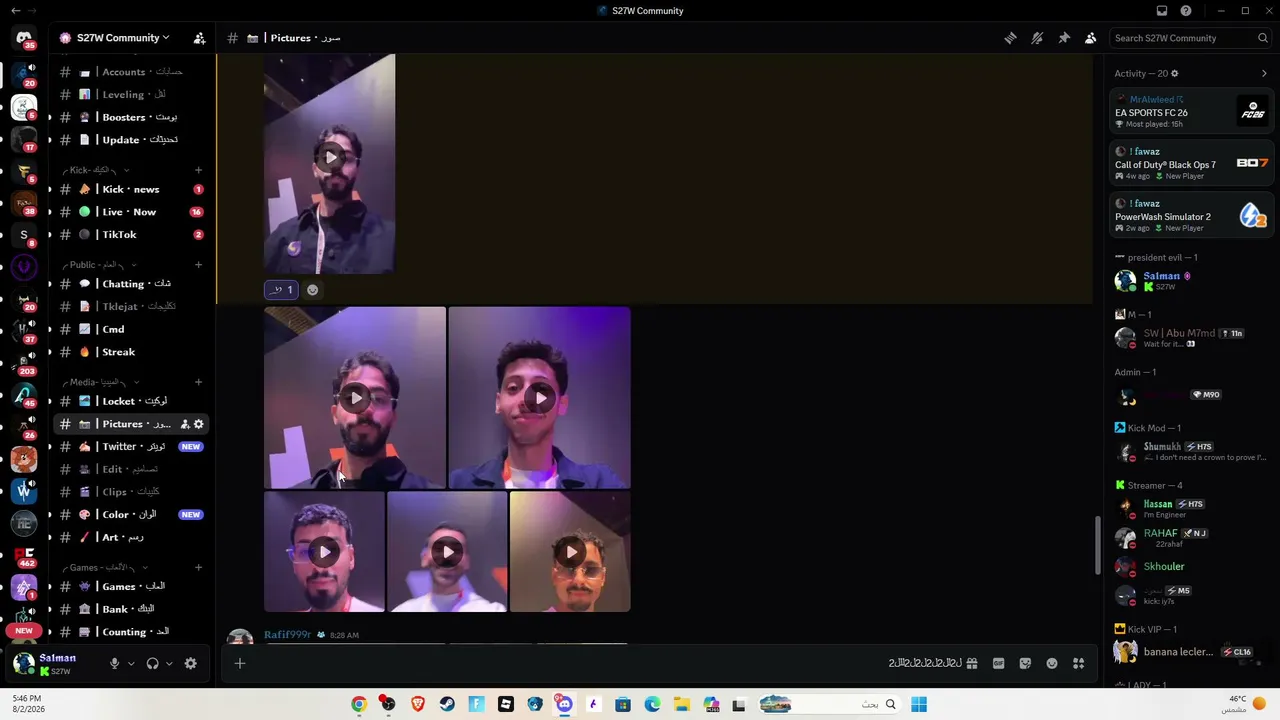Open user settings gear
Image resolution: width=1280 pixels, height=720 pixels.
(x=190, y=663)
